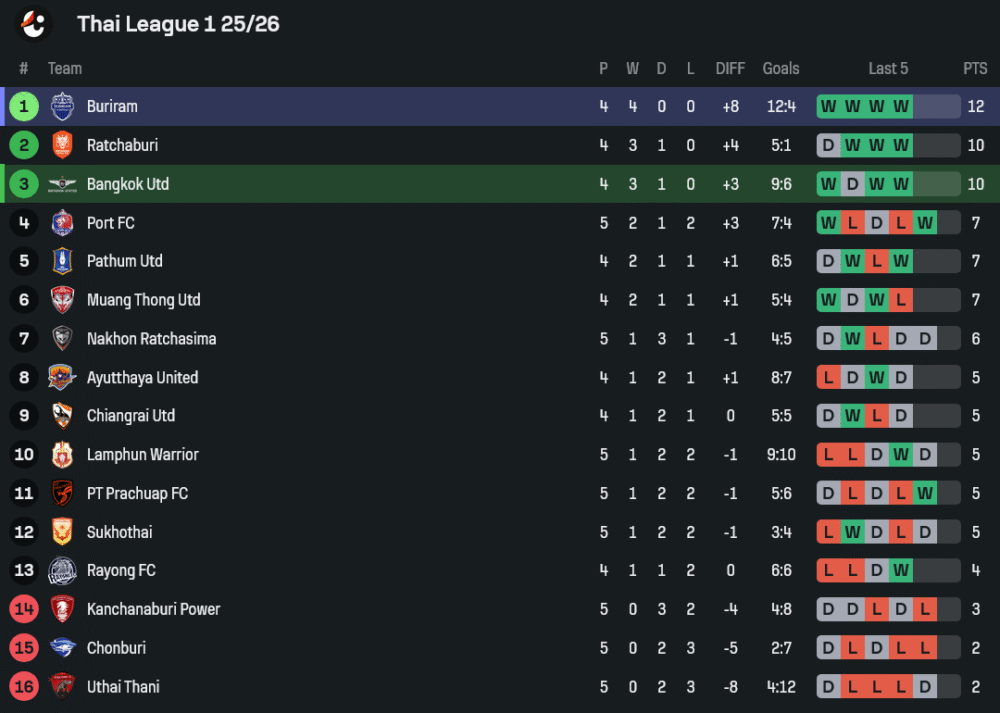Click the Port FC club crest

[x=62, y=223]
